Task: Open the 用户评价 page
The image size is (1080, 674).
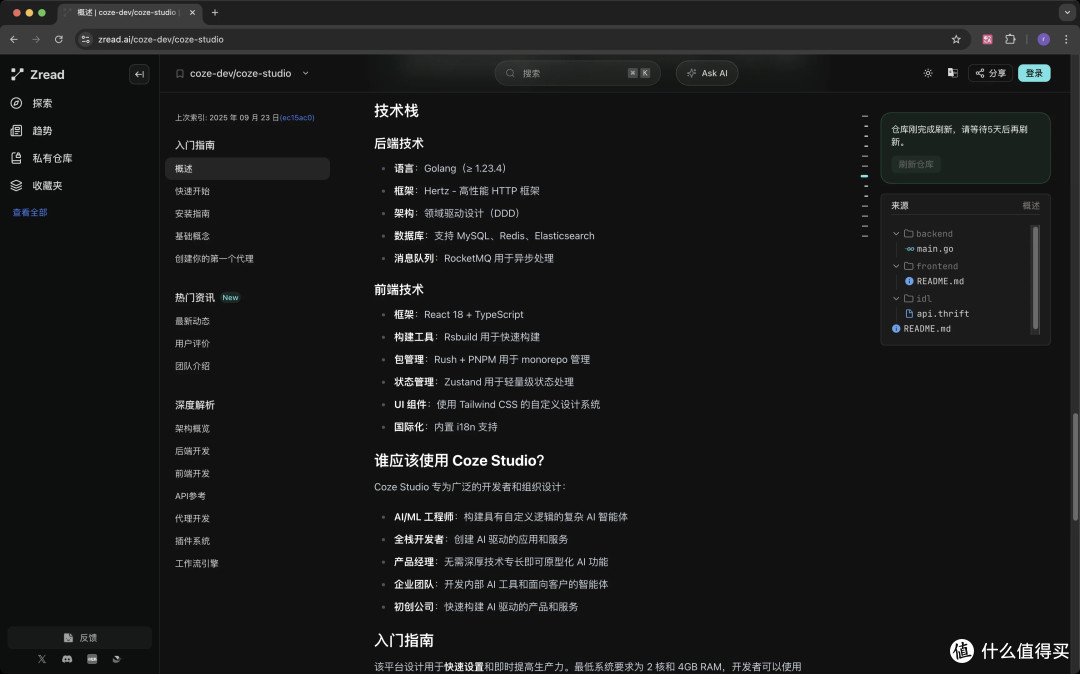Action: tap(192, 344)
